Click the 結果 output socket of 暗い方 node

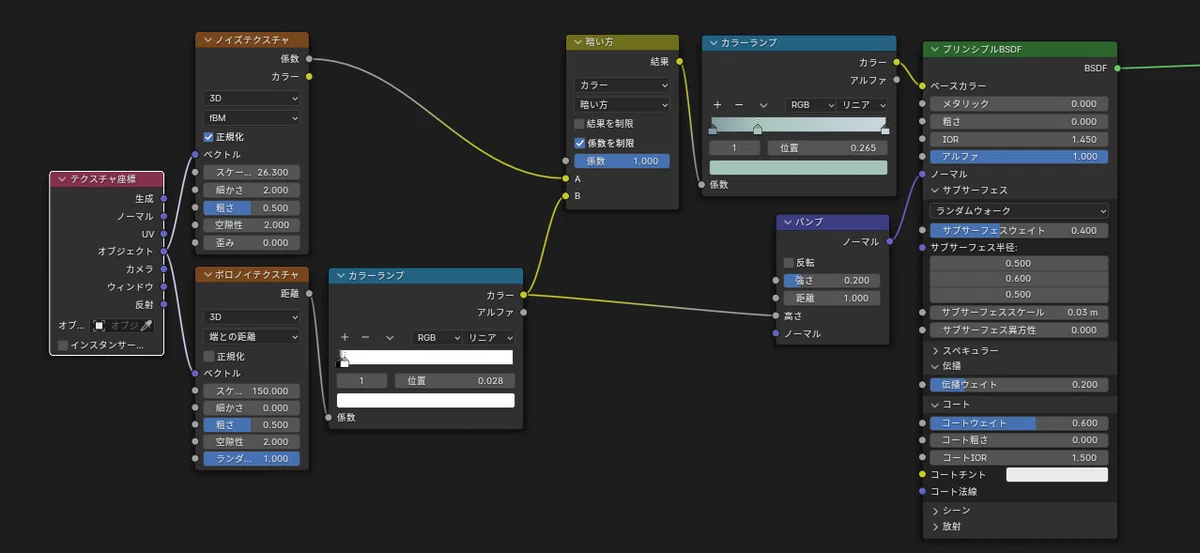[680, 62]
